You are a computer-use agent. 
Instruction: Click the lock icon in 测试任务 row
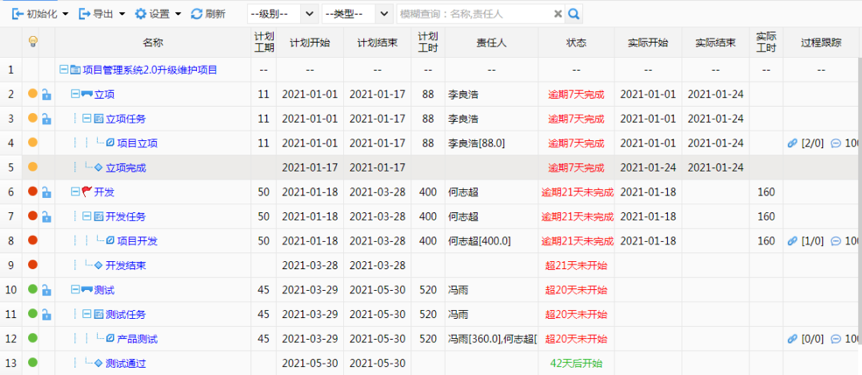point(47,314)
